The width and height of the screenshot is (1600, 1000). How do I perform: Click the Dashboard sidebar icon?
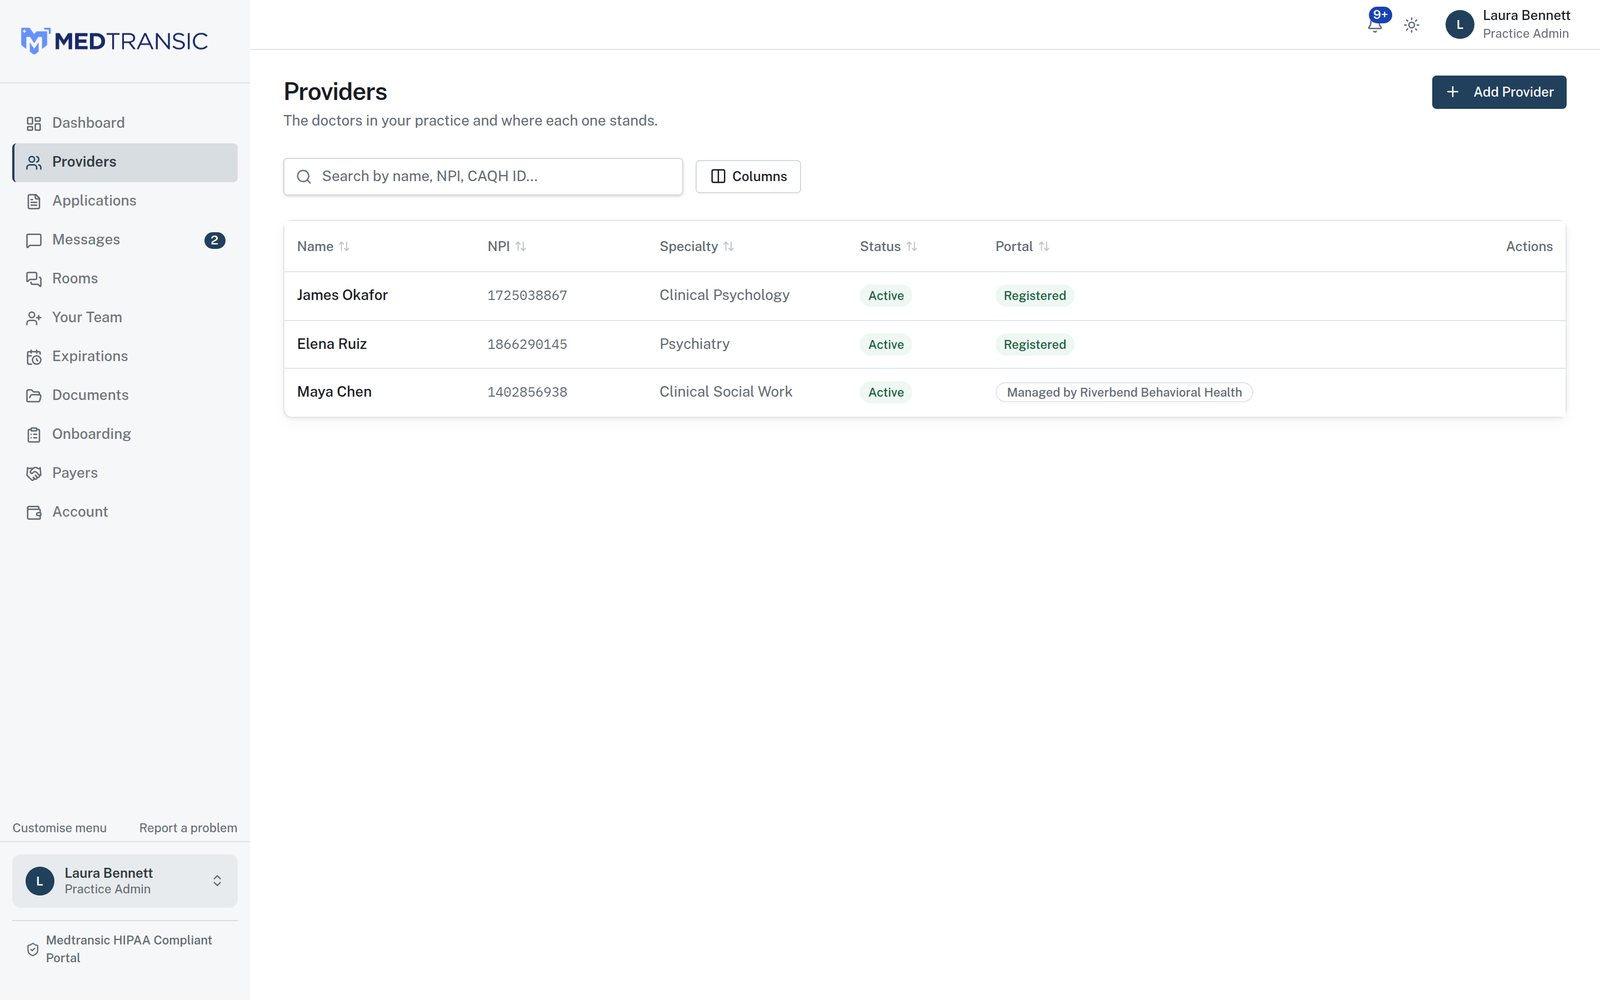(x=34, y=123)
